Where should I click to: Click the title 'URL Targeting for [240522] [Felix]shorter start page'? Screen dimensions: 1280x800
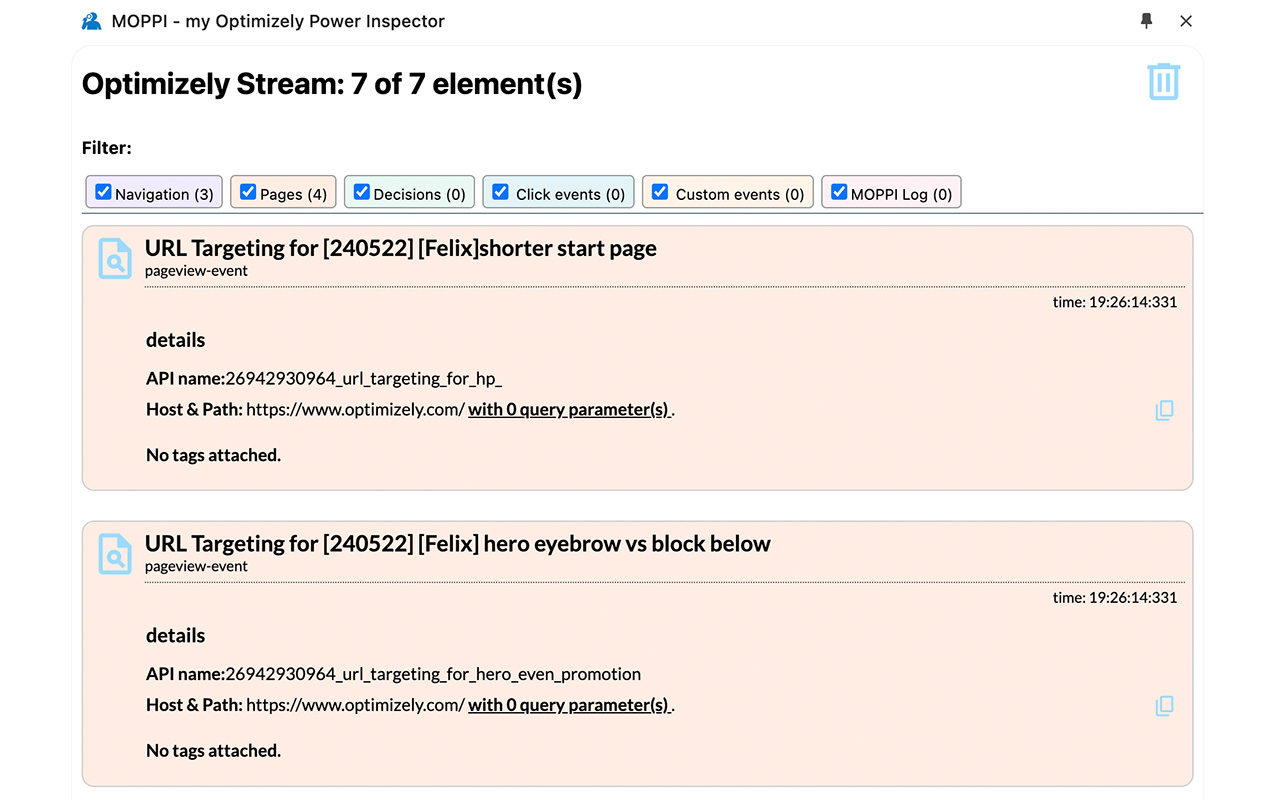click(x=401, y=248)
